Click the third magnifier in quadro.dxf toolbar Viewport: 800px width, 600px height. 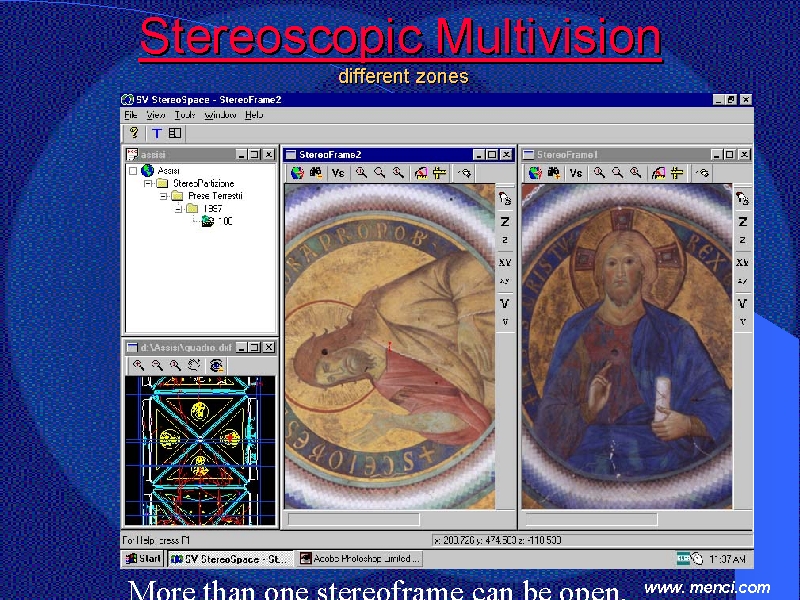pos(175,365)
